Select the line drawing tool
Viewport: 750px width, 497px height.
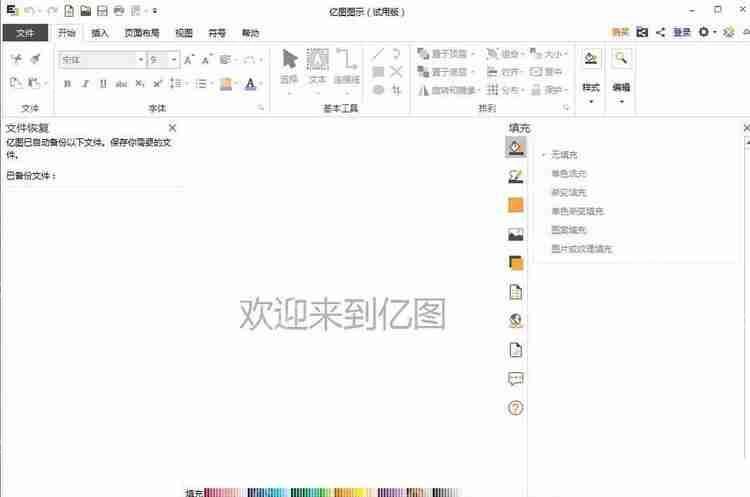click(x=378, y=54)
